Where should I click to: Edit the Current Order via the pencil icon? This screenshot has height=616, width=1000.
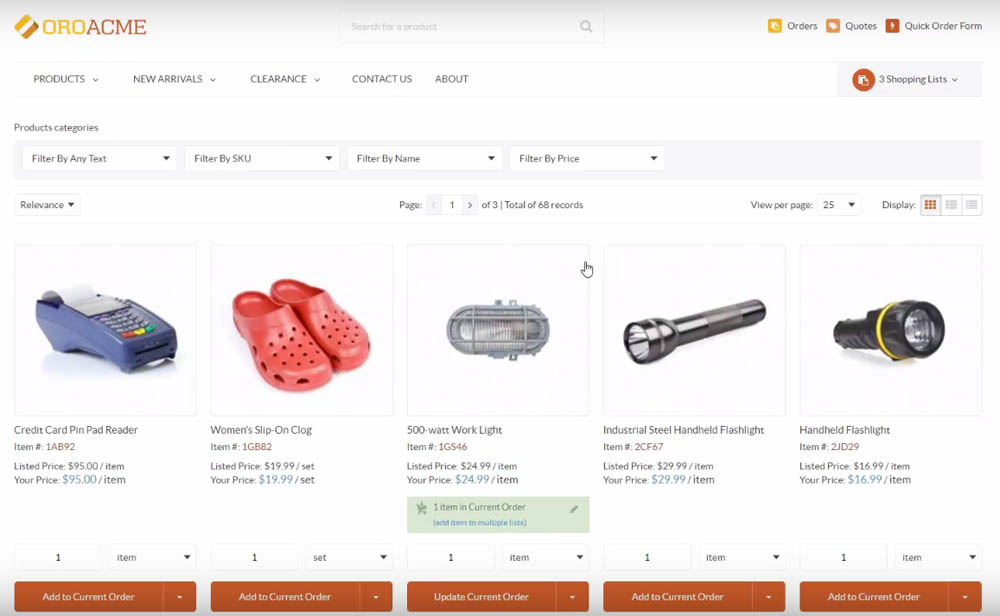click(x=574, y=508)
